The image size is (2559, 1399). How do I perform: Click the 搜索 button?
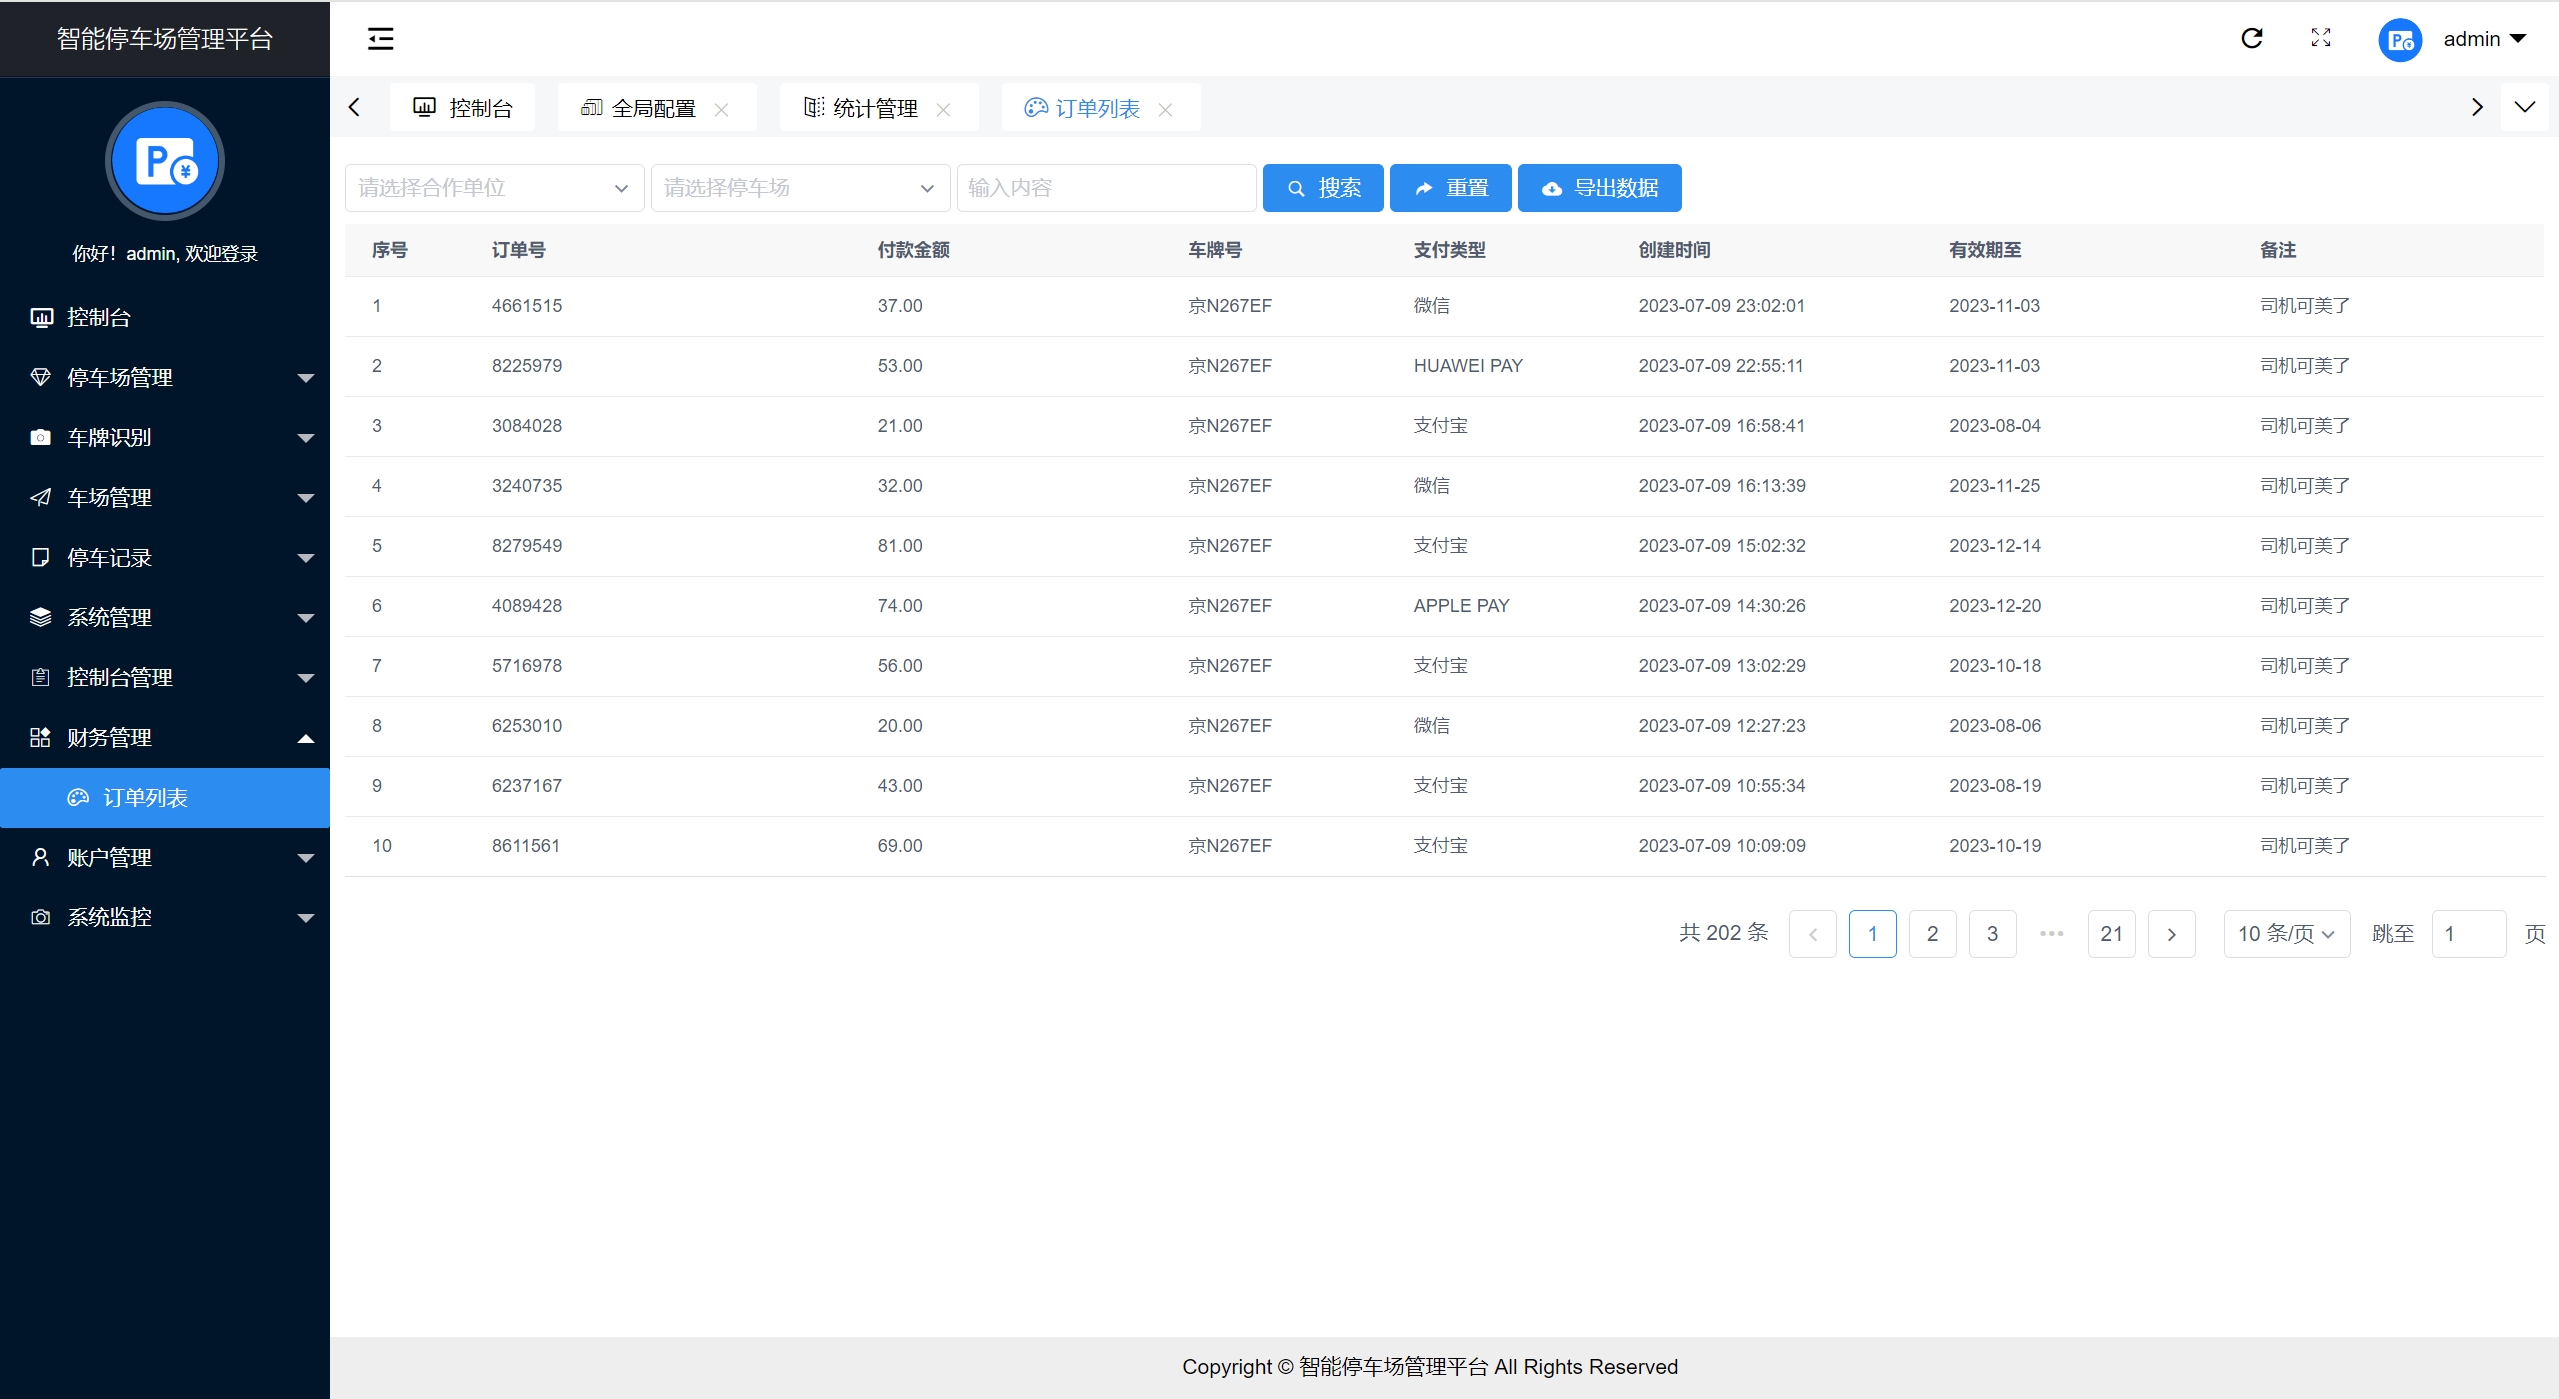coord(1322,188)
